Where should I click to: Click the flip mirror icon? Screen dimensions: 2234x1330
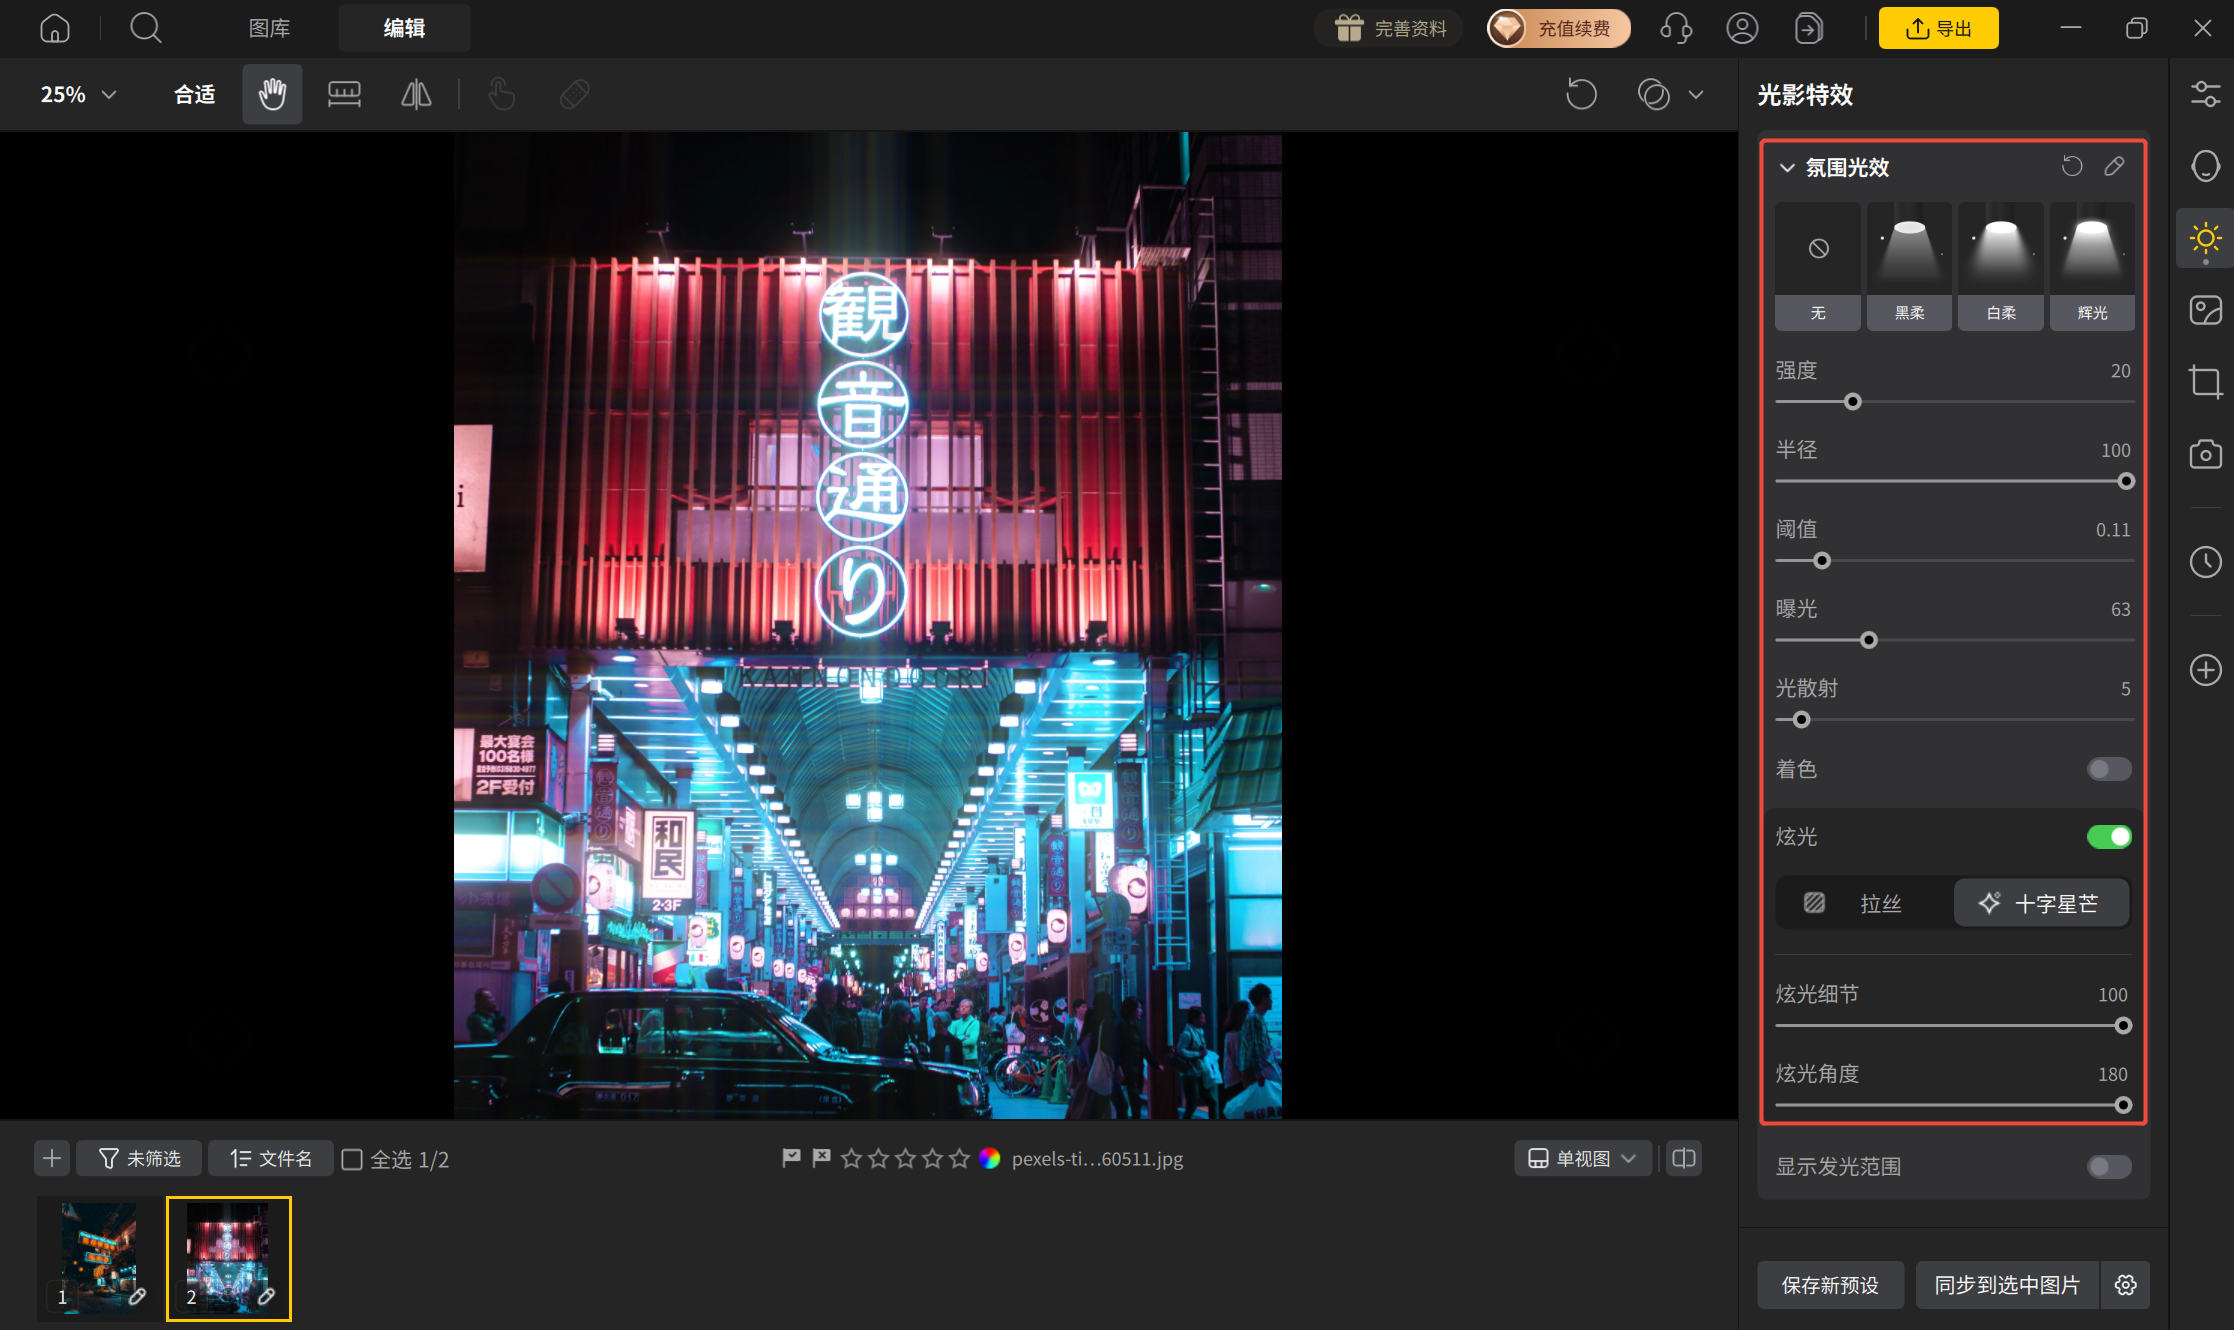416,95
